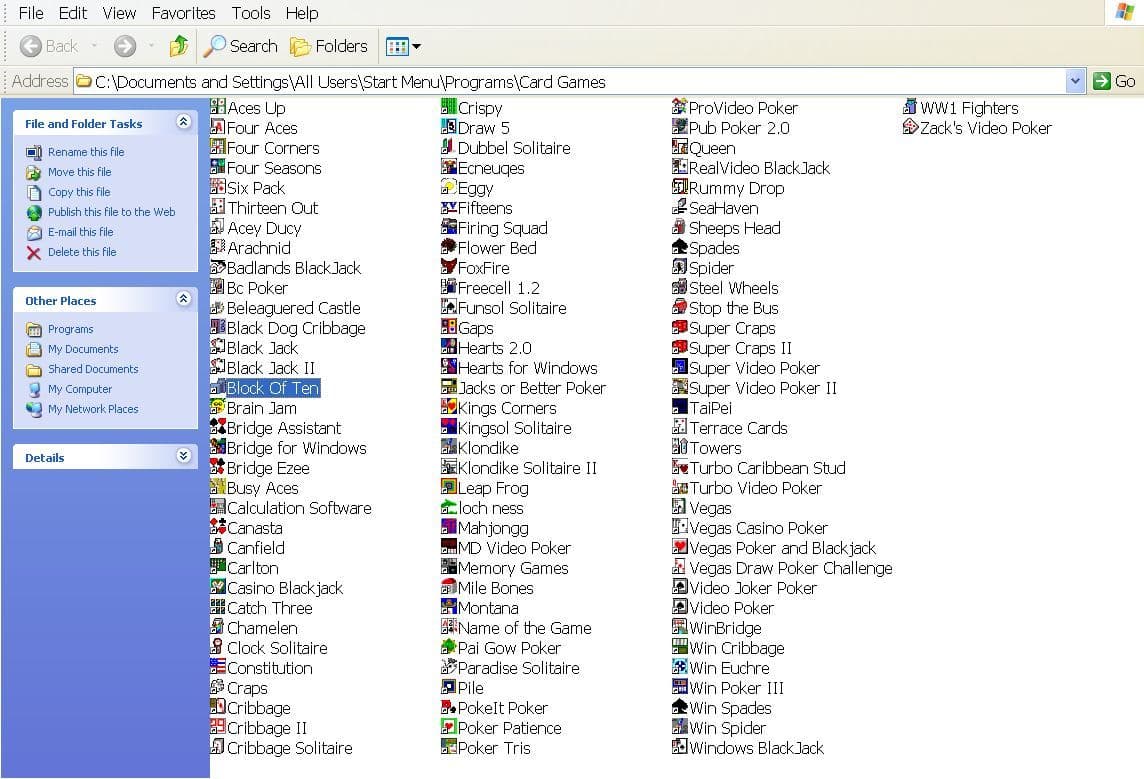This screenshot has height=779, width=1144.
Task: Select the Super Craps dice icon
Action: (679, 327)
